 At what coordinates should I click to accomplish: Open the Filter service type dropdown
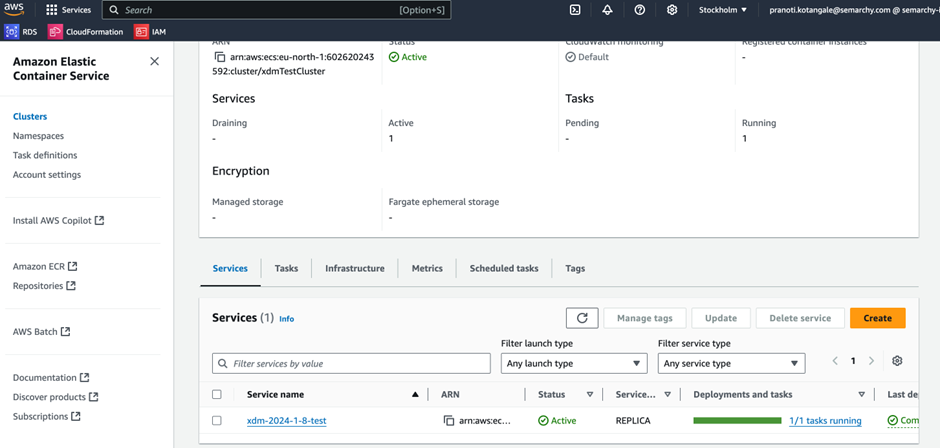pos(731,363)
